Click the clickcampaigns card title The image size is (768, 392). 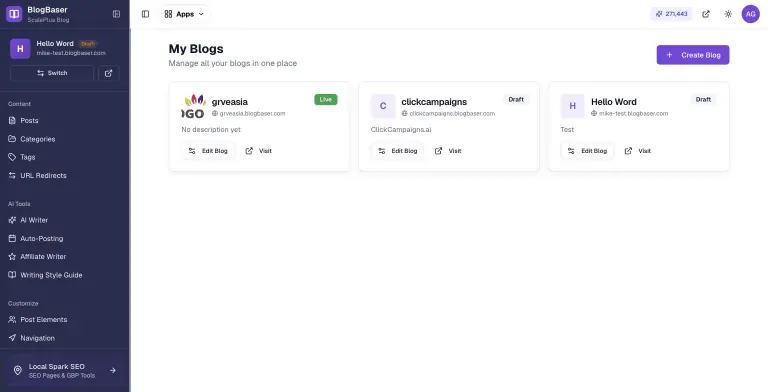[434, 102]
